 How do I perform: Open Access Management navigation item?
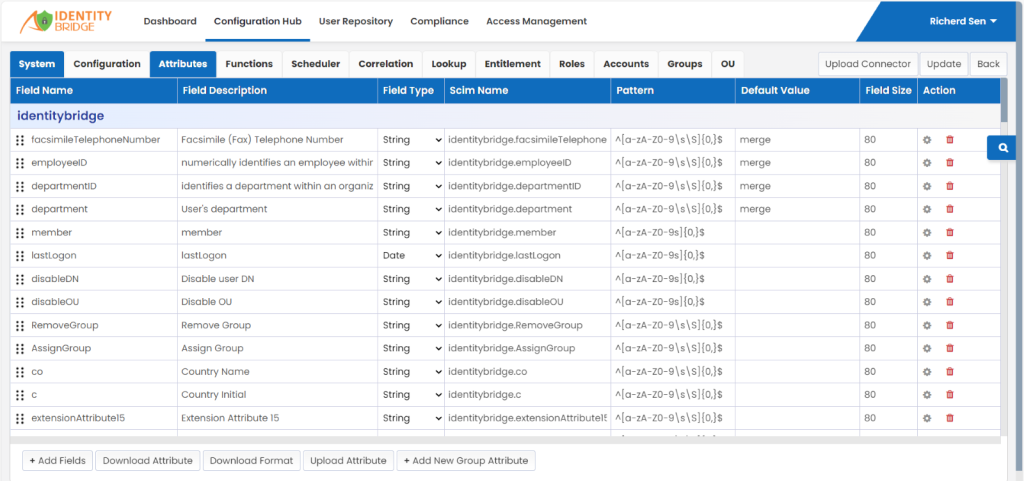[536, 21]
